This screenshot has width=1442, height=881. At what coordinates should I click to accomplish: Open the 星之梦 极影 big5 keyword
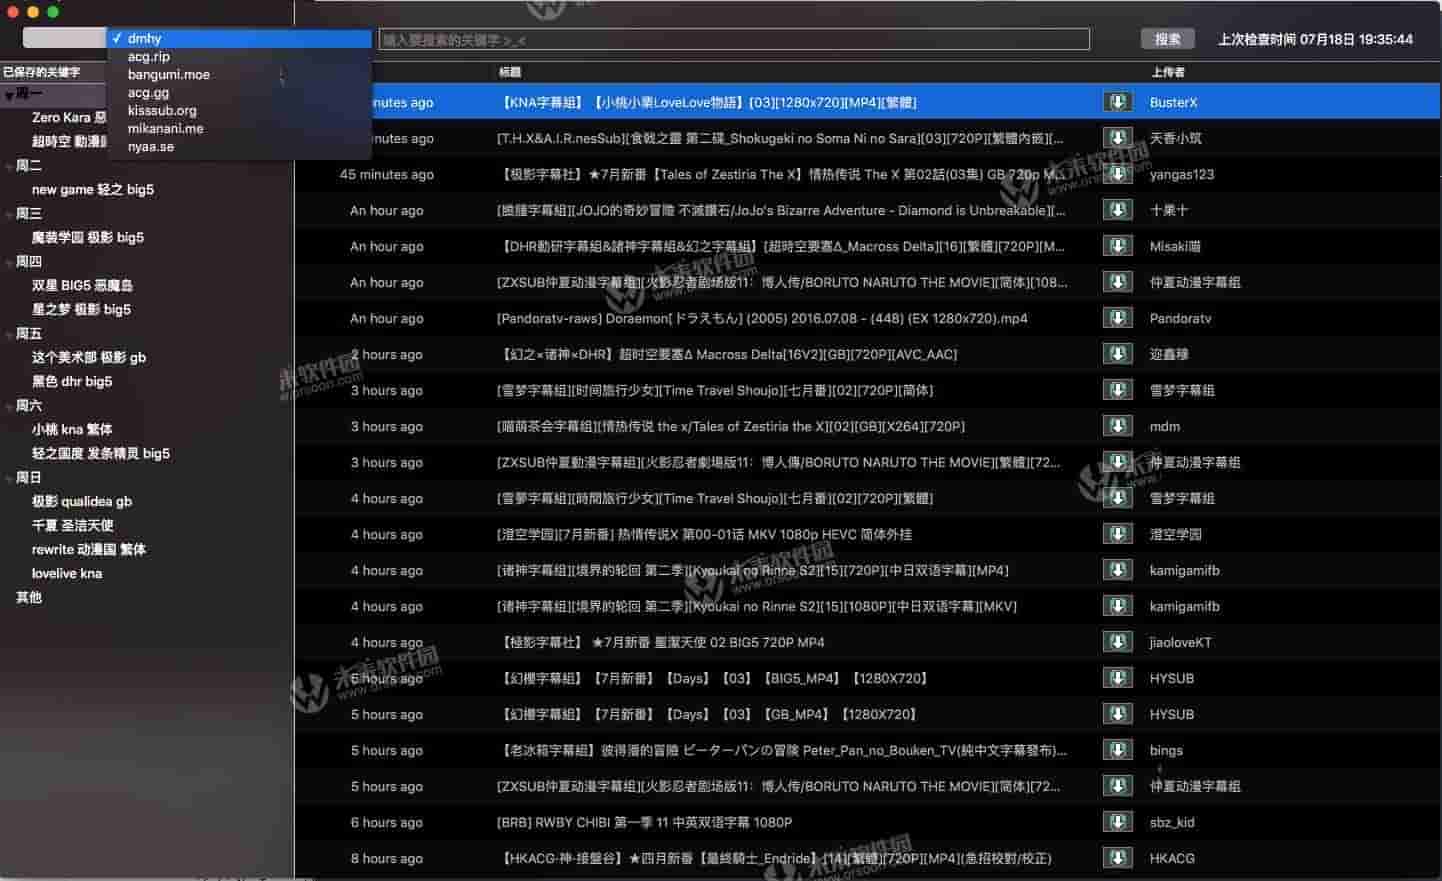pyautogui.click(x=81, y=309)
